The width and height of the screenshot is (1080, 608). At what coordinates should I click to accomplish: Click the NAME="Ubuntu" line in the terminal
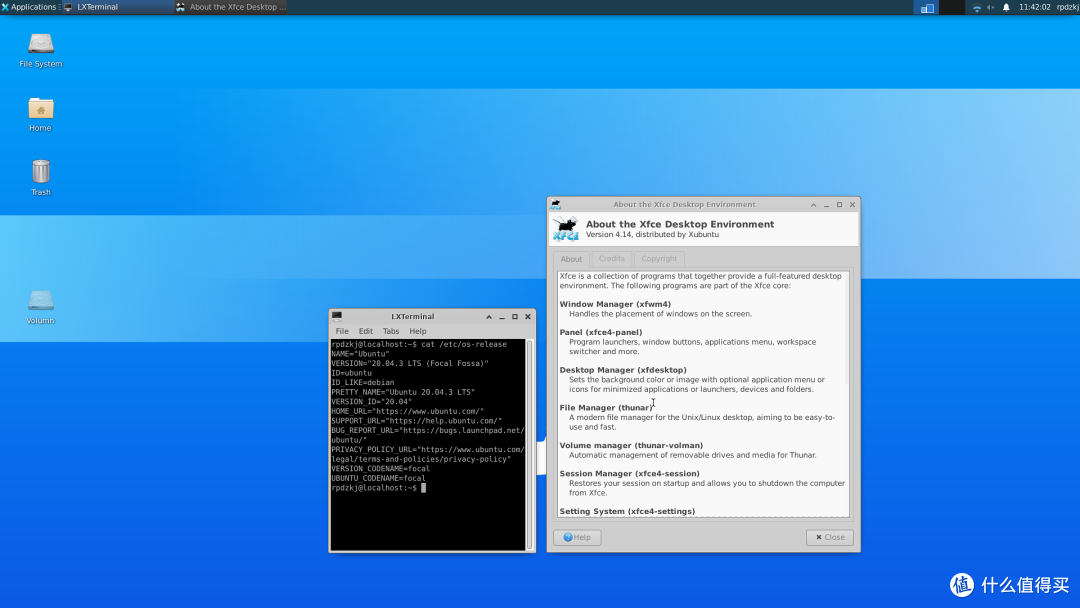coord(360,353)
